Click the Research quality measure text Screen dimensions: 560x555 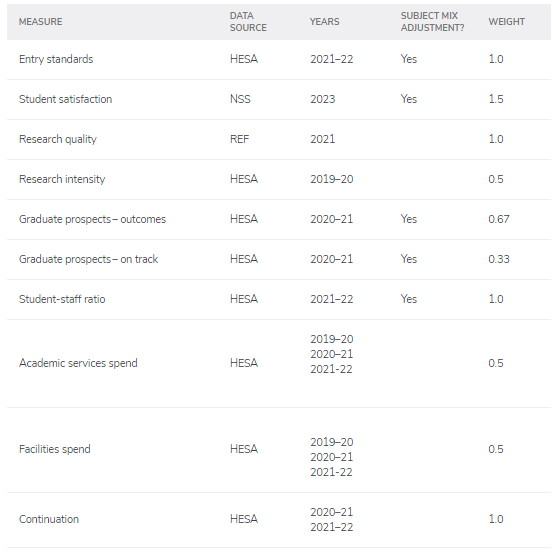pos(58,139)
